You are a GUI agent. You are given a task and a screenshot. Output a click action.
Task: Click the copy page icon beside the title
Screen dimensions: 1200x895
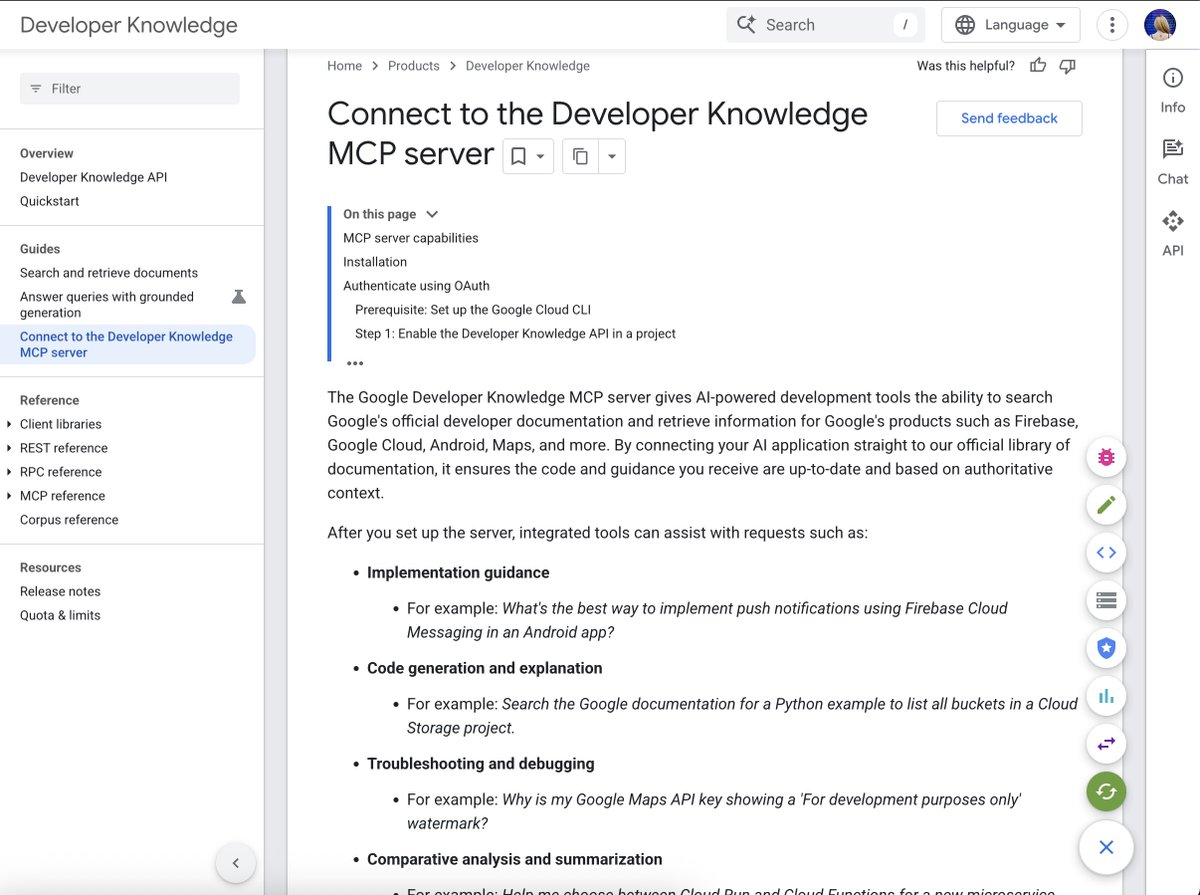click(580, 156)
